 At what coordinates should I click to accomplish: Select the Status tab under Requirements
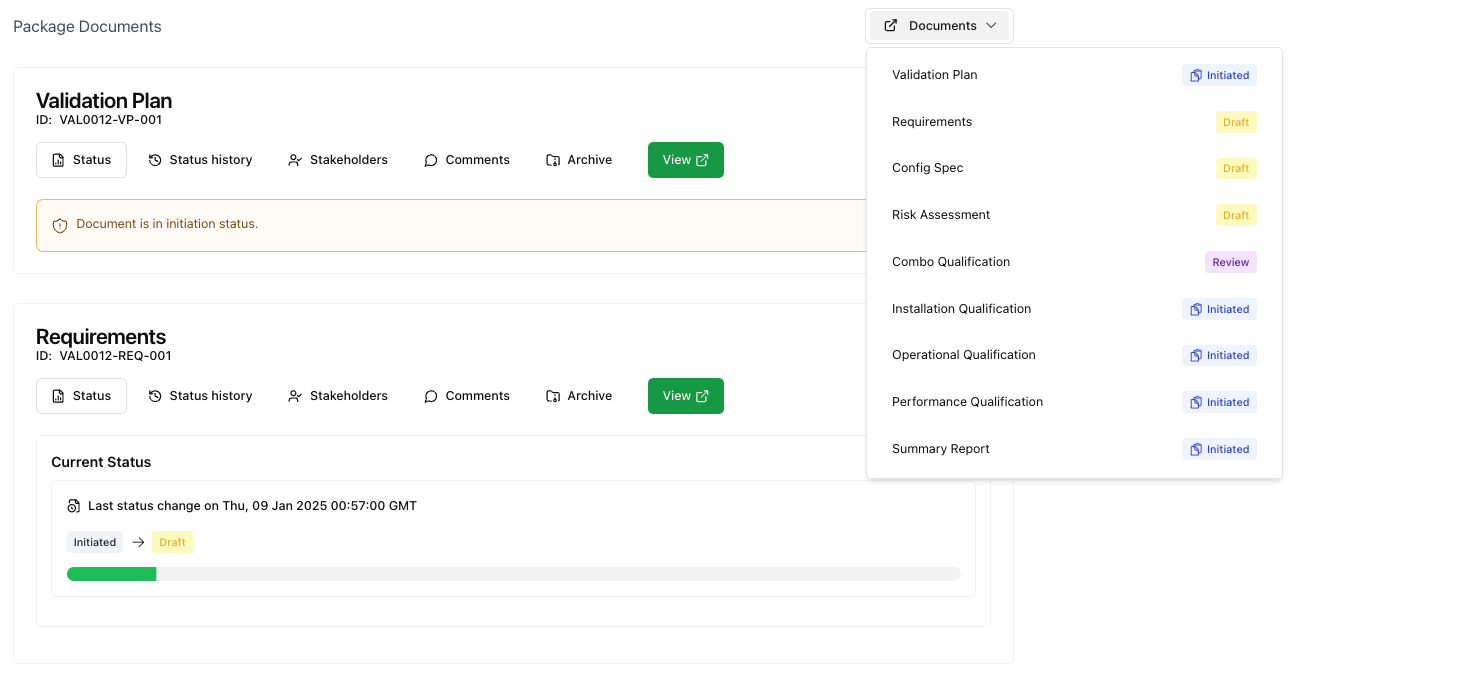pos(81,396)
